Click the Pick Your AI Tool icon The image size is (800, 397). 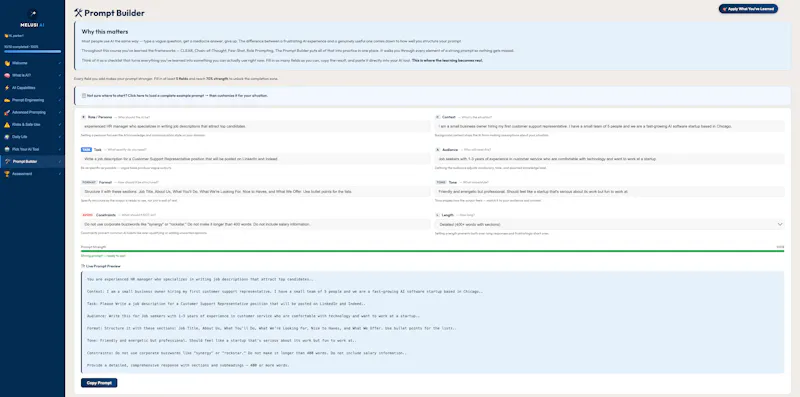coord(7,149)
